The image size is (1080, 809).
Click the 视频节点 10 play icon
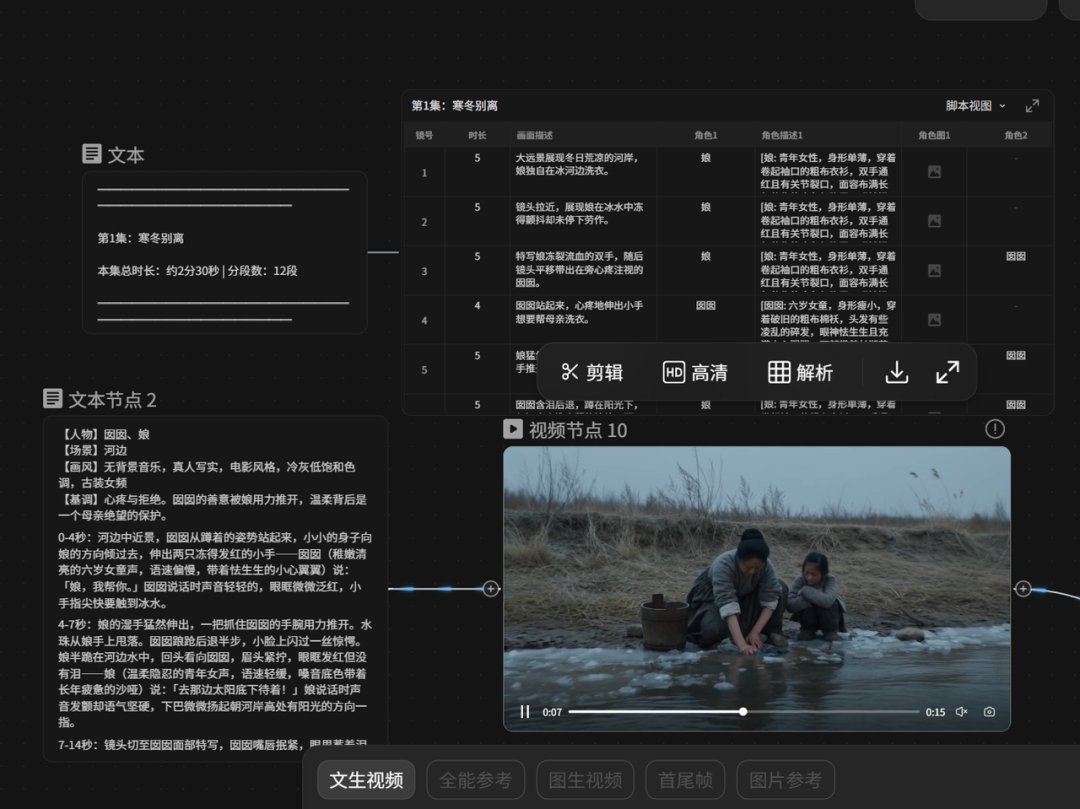tap(512, 429)
